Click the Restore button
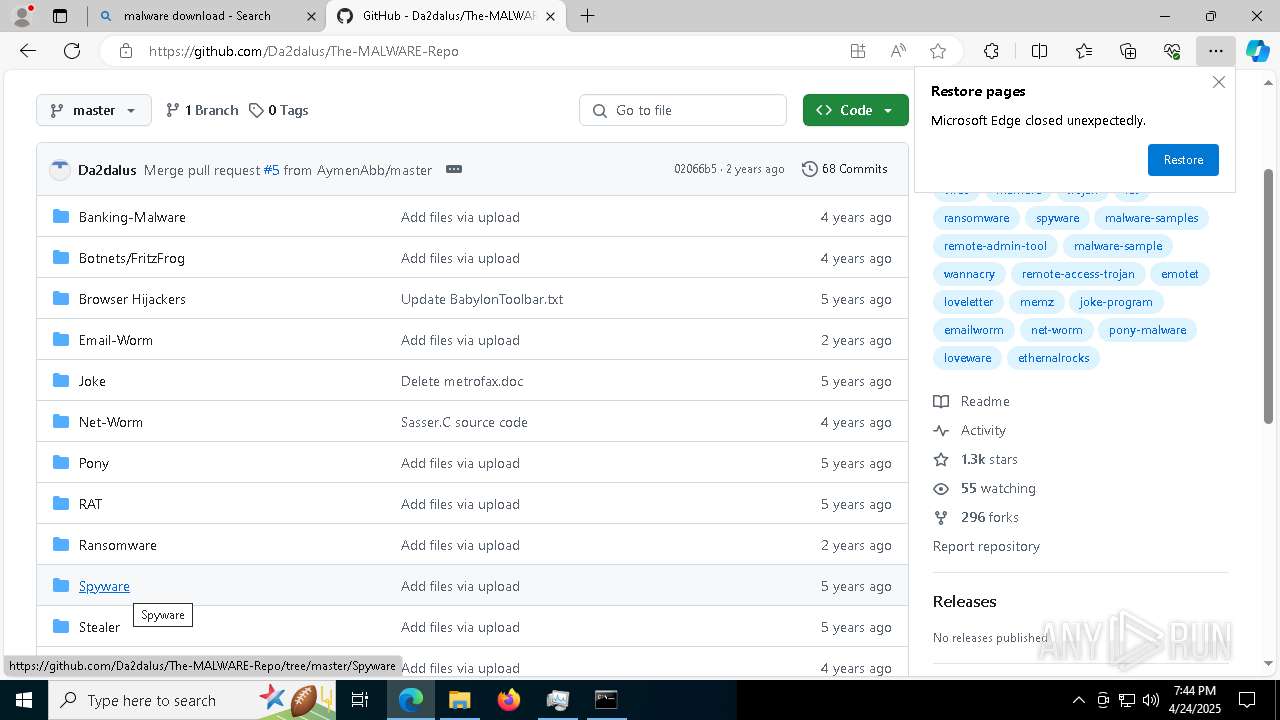 point(1183,160)
